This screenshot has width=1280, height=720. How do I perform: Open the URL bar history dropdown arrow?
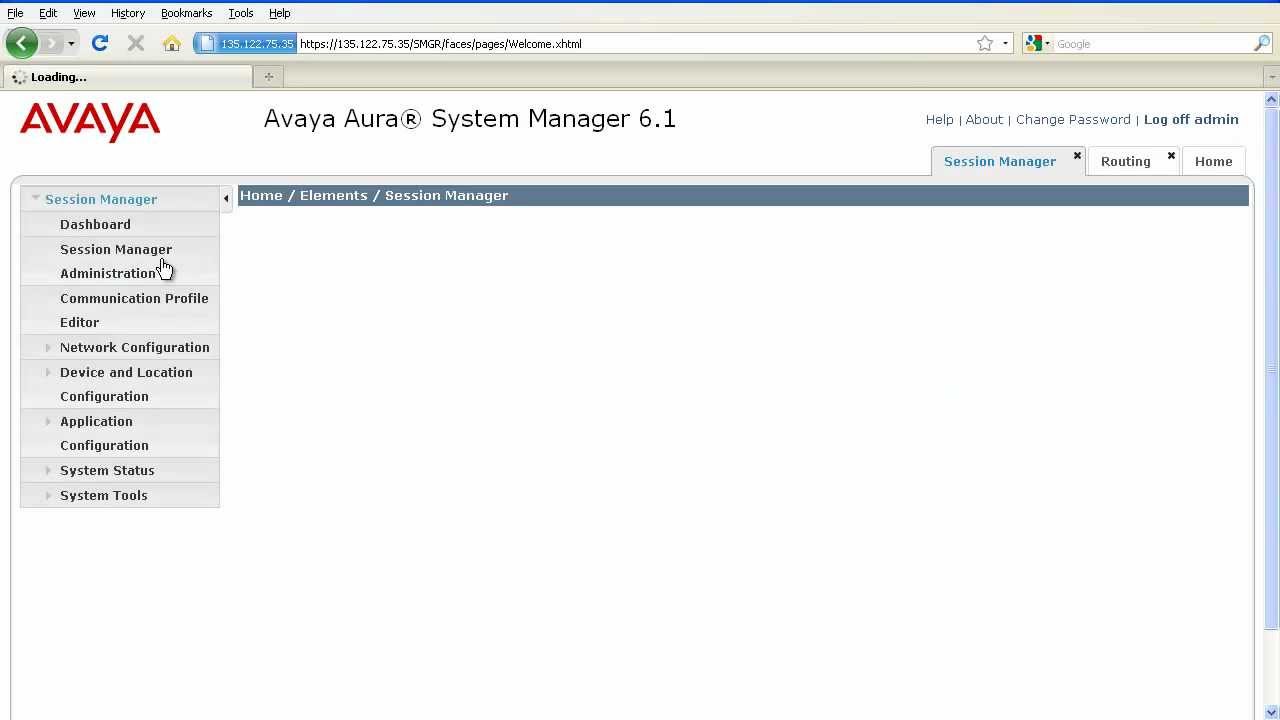coord(1005,43)
